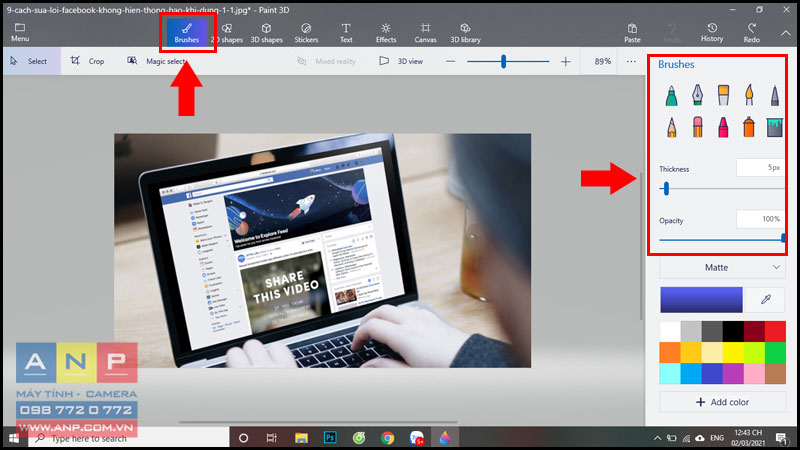Toggle 3D view mode
The width and height of the screenshot is (800, 450).
[401, 61]
